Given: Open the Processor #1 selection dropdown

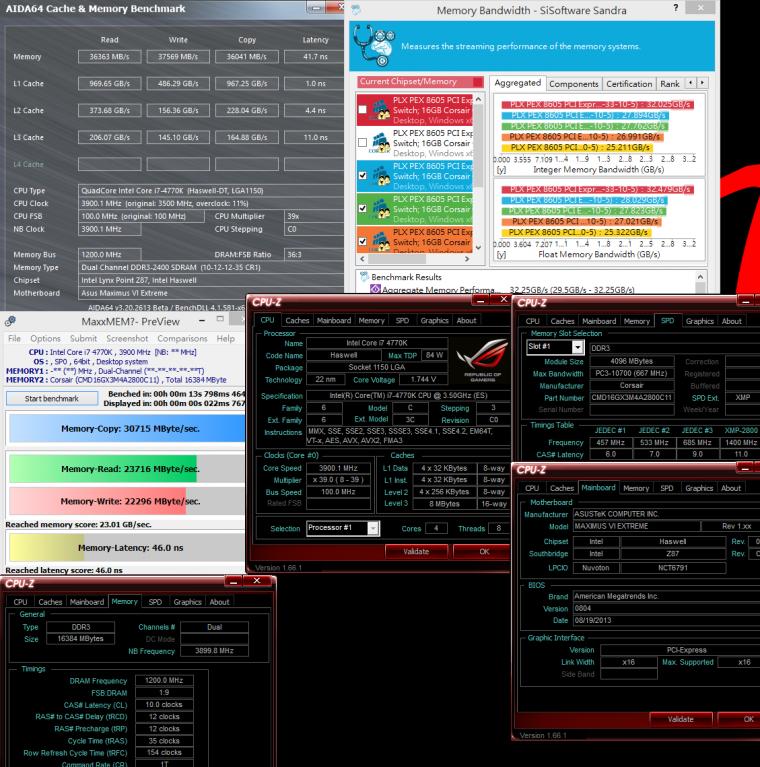Looking at the screenshot, I should (373, 528).
